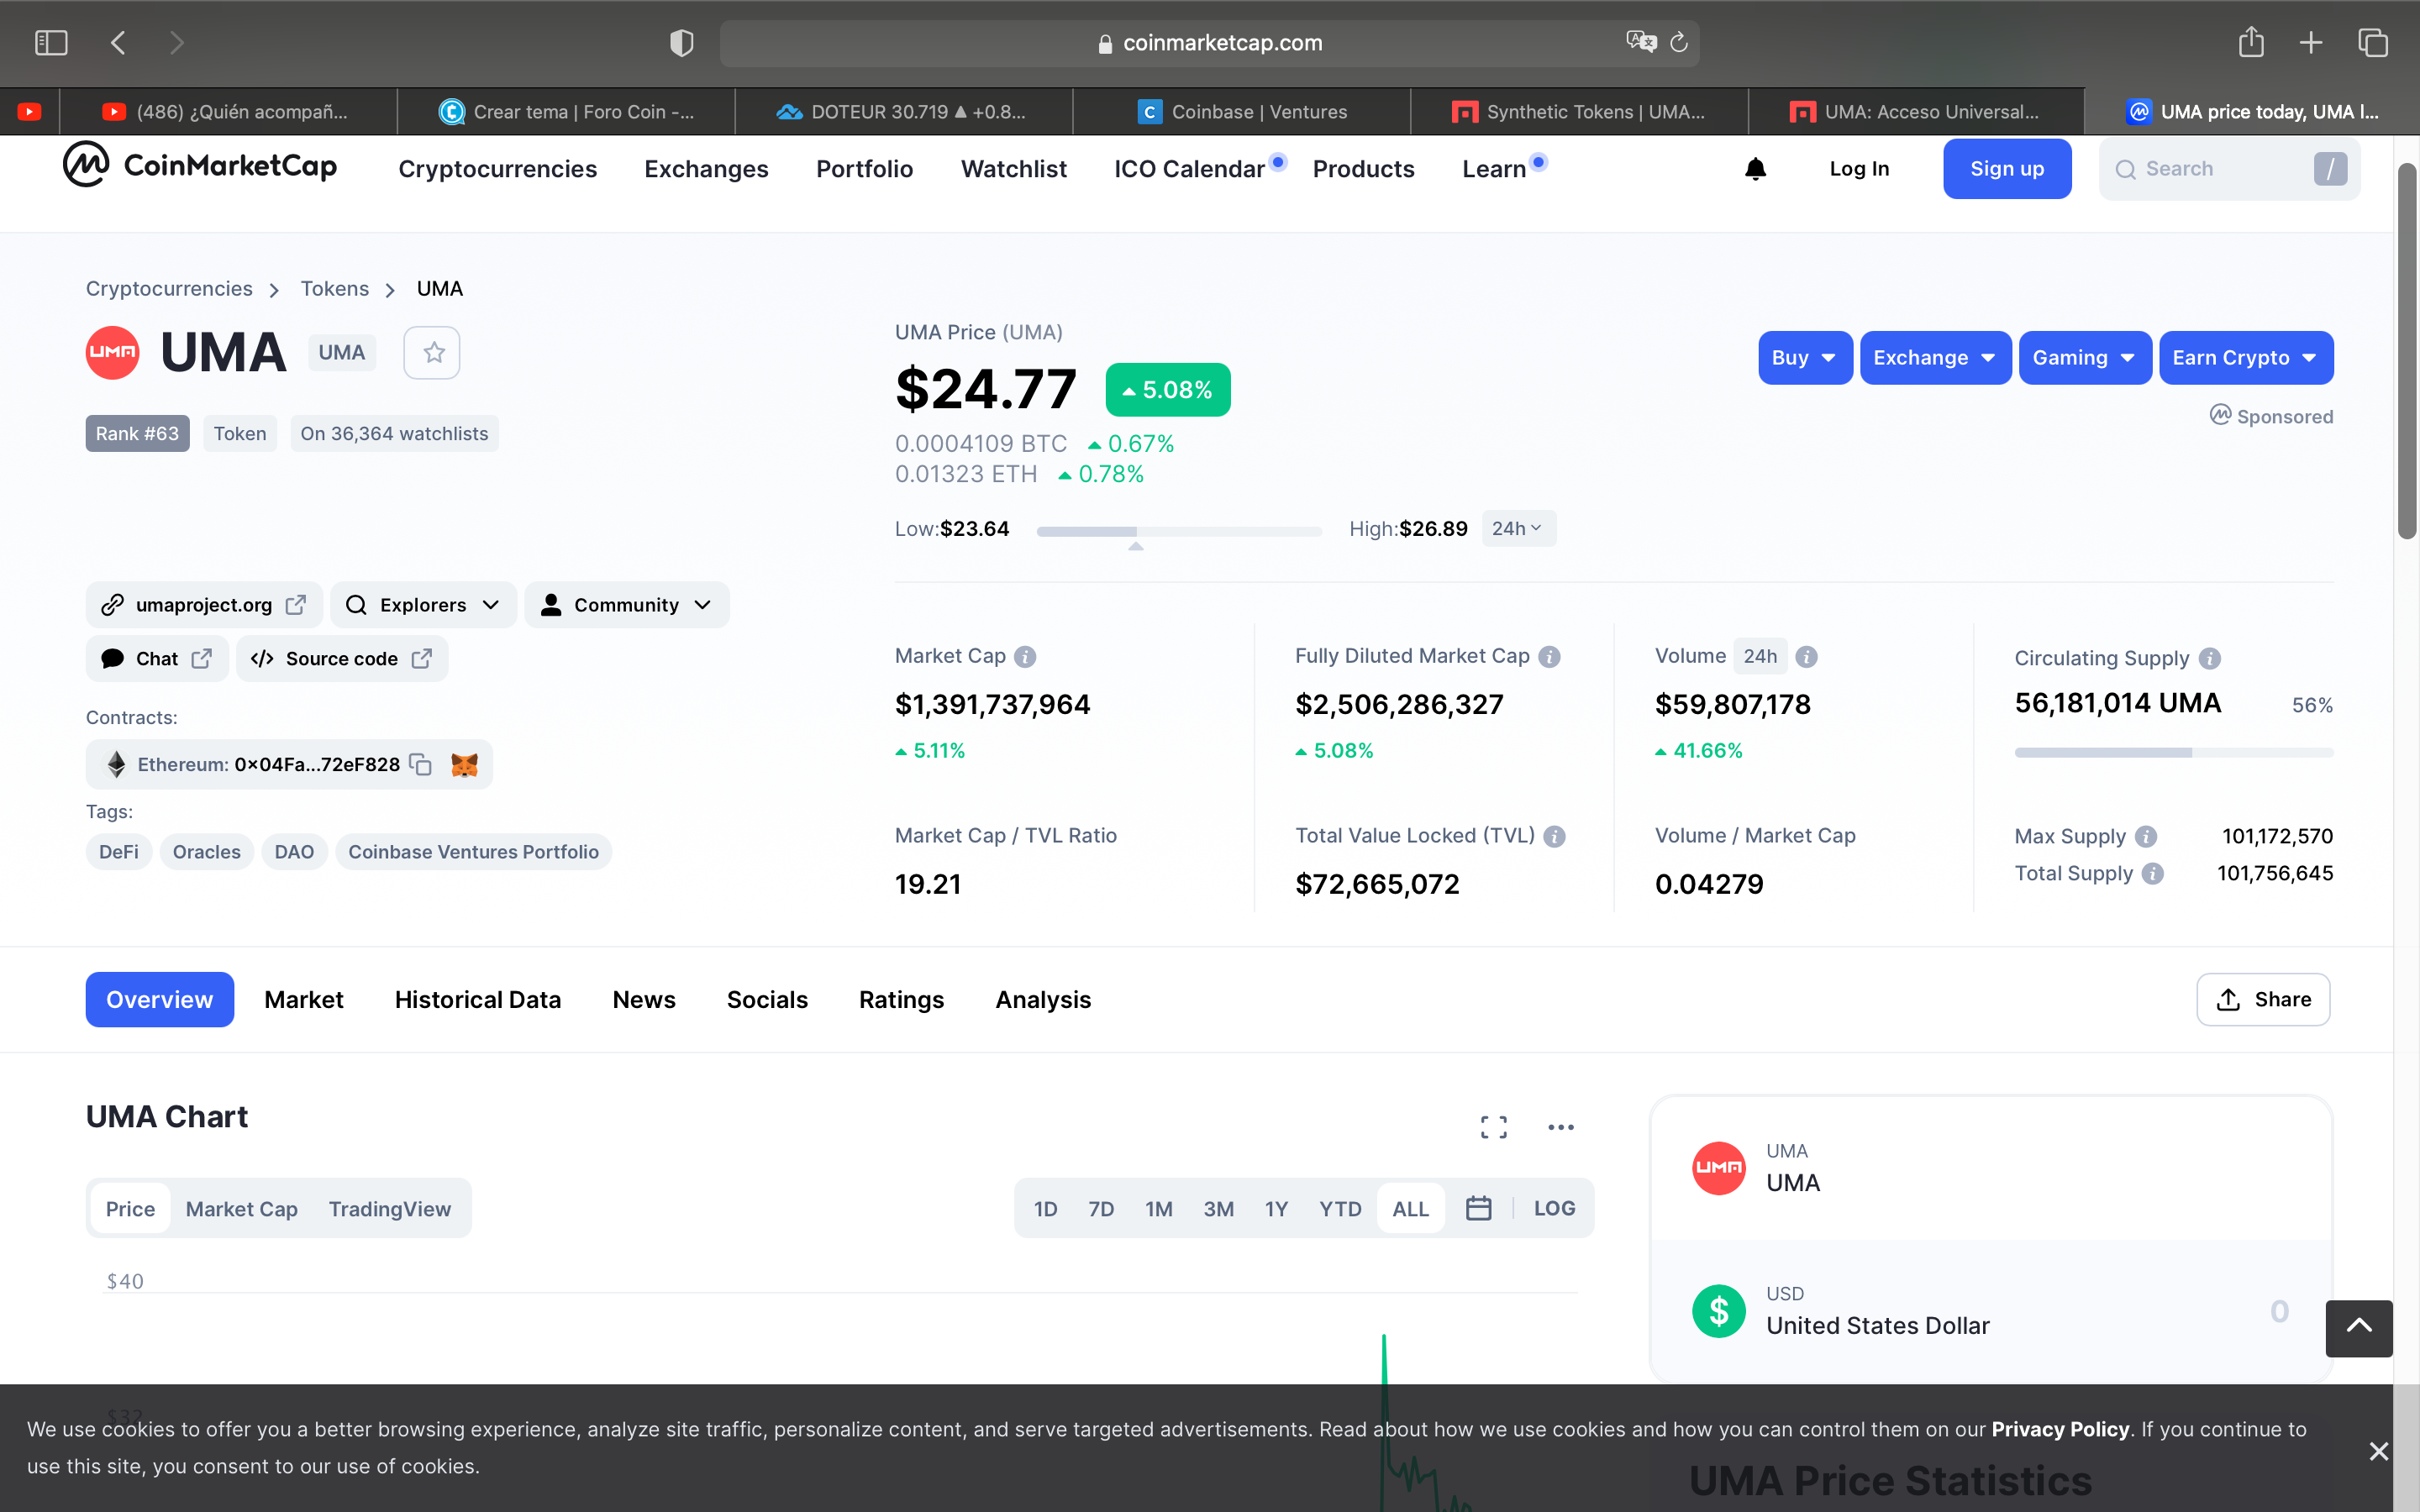Switch to Market tab
Image resolution: width=2420 pixels, height=1512 pixels.
tap(303, 999)
